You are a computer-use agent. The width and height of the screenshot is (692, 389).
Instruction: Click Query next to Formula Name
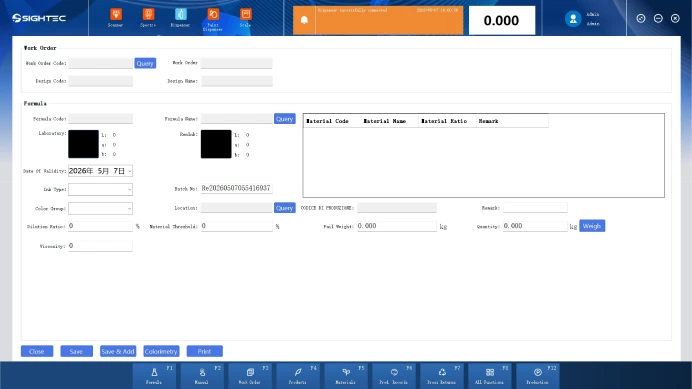point(285,119)
